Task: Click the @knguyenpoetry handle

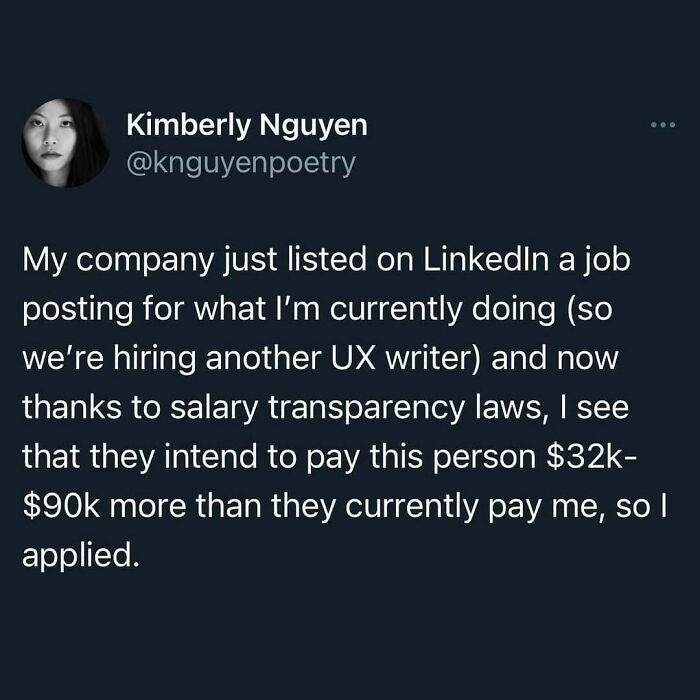Action: point(239,162)
